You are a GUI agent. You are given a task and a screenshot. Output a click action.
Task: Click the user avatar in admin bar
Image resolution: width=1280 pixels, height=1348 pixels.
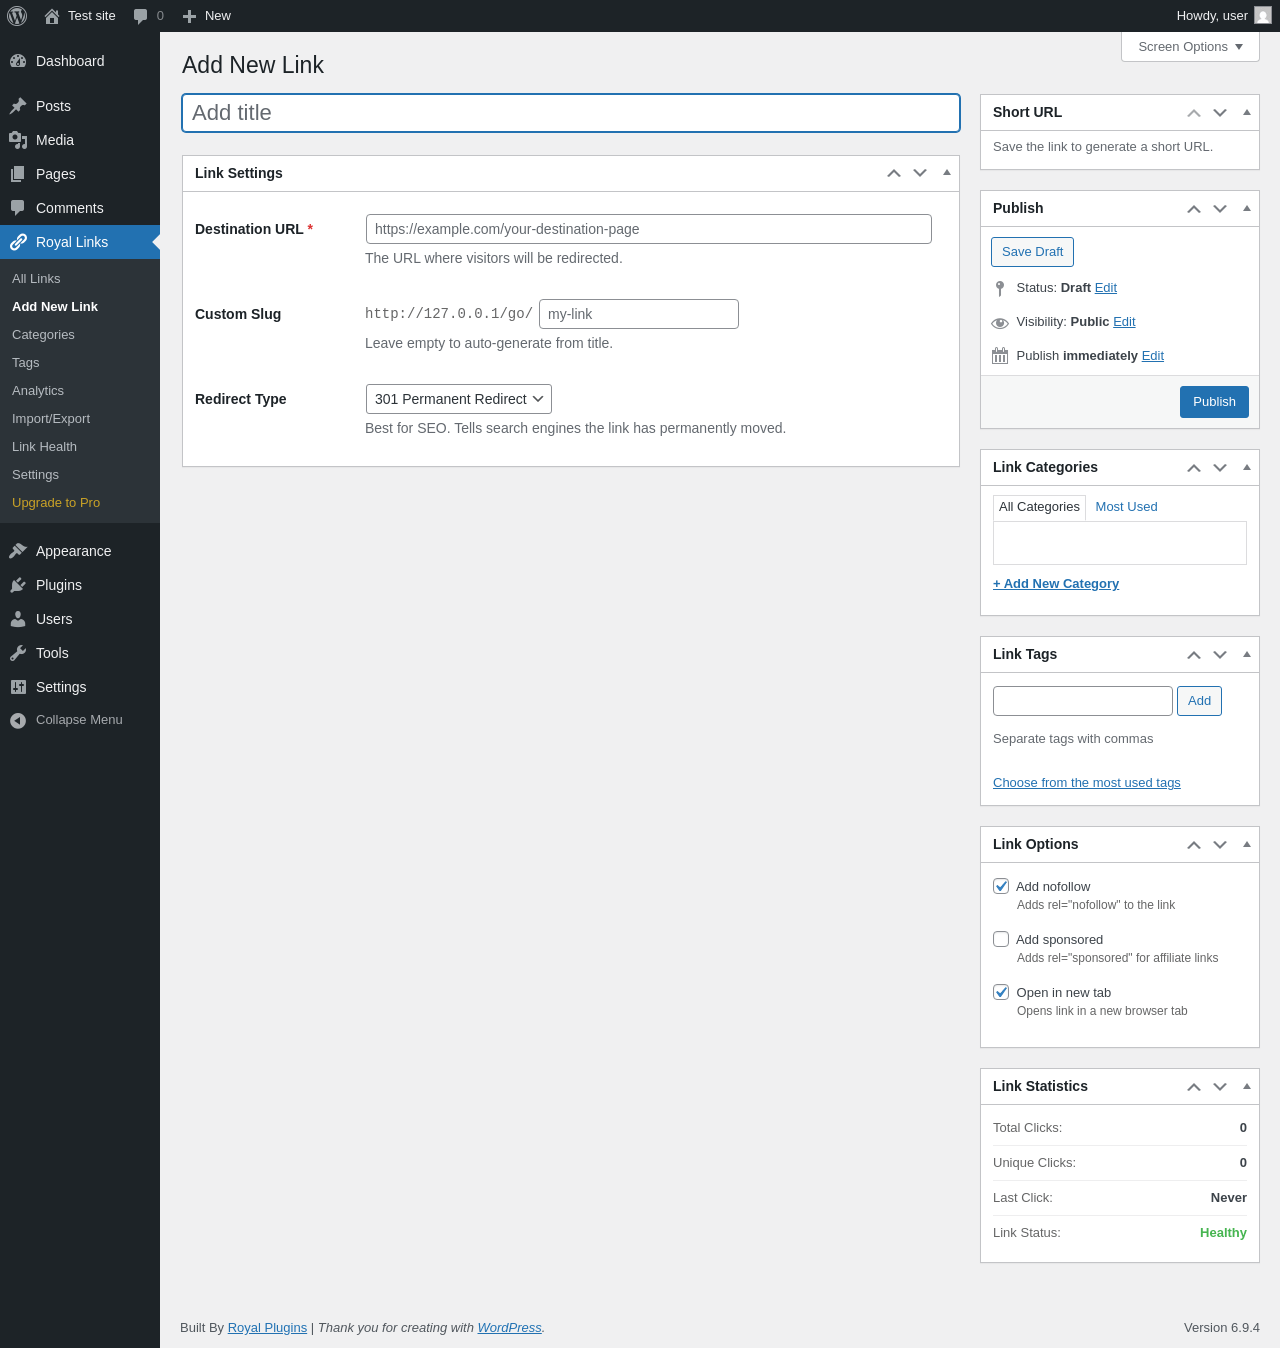click(x=1263, y=15)
